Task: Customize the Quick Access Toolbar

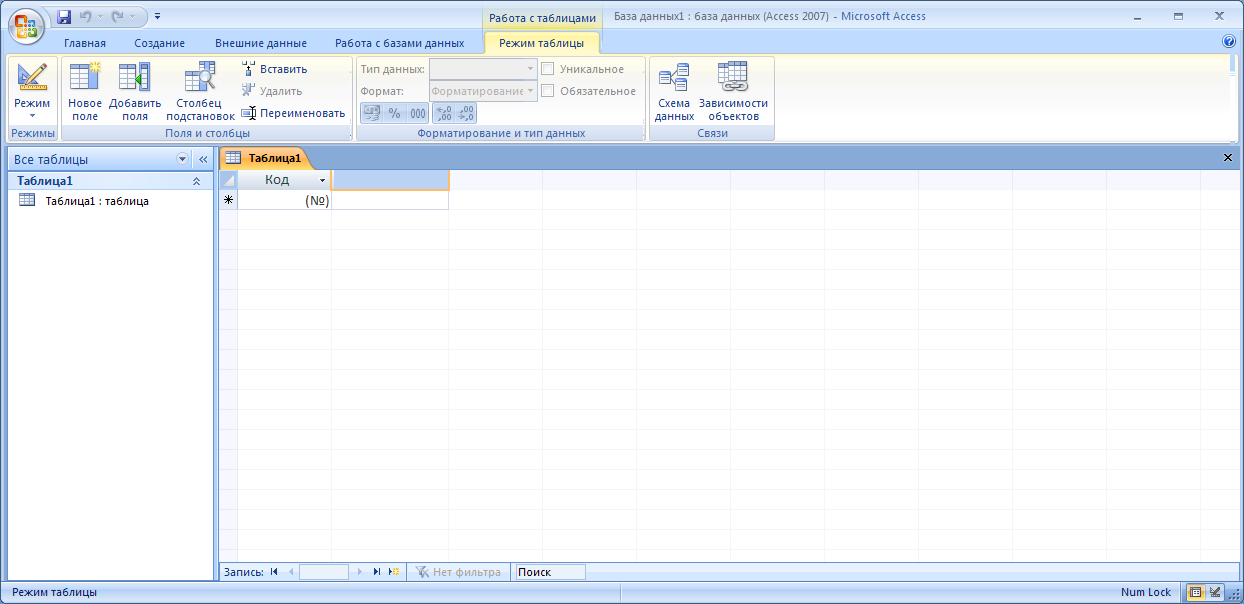Action: click(158, 17)
